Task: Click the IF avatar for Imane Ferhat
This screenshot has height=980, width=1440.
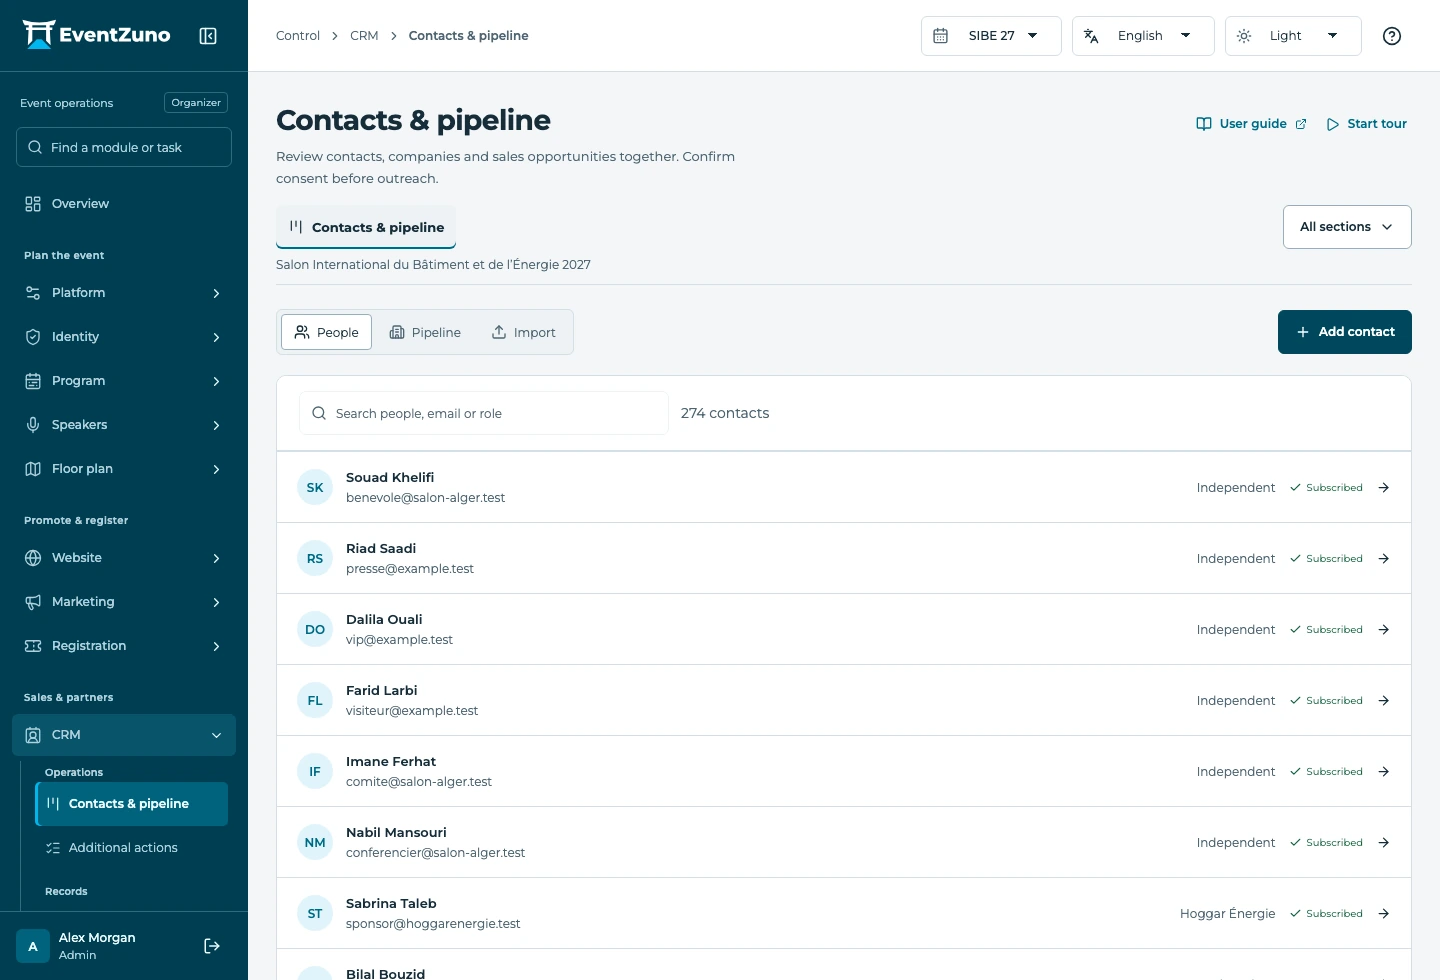Action: tap(315, 772)
